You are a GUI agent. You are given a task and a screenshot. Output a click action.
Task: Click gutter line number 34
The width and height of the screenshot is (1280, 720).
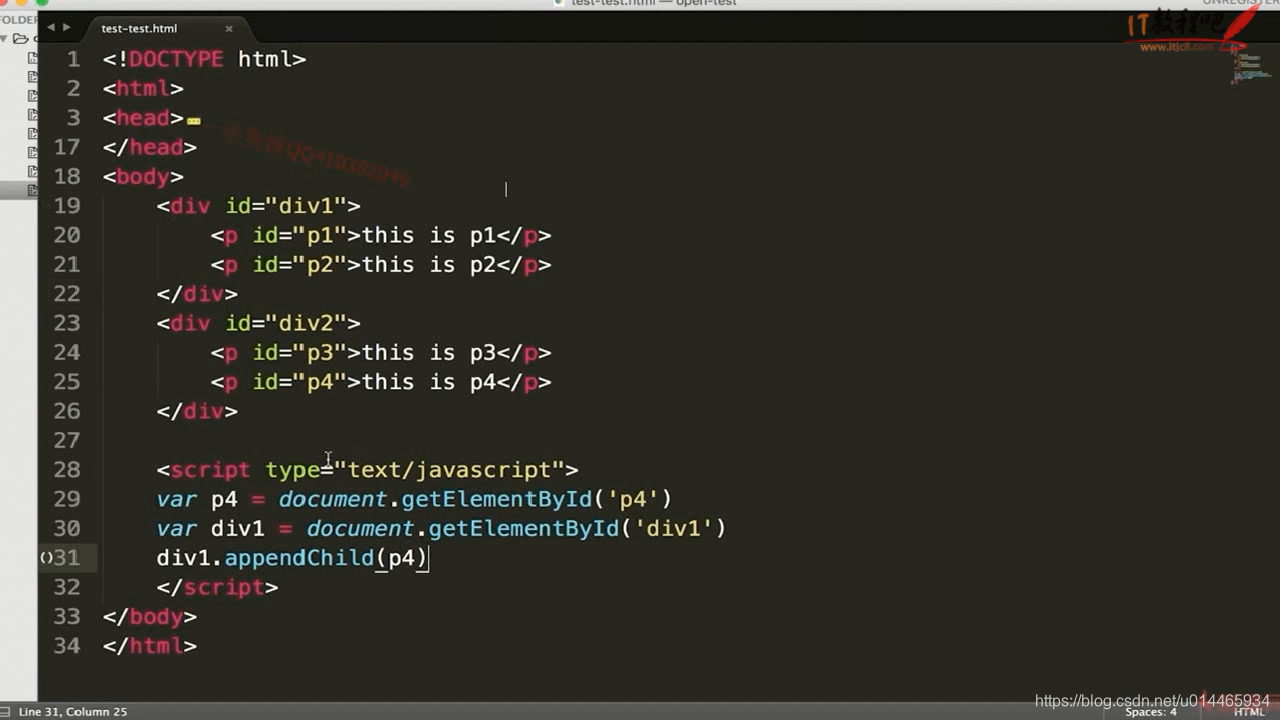pos(67,646)
